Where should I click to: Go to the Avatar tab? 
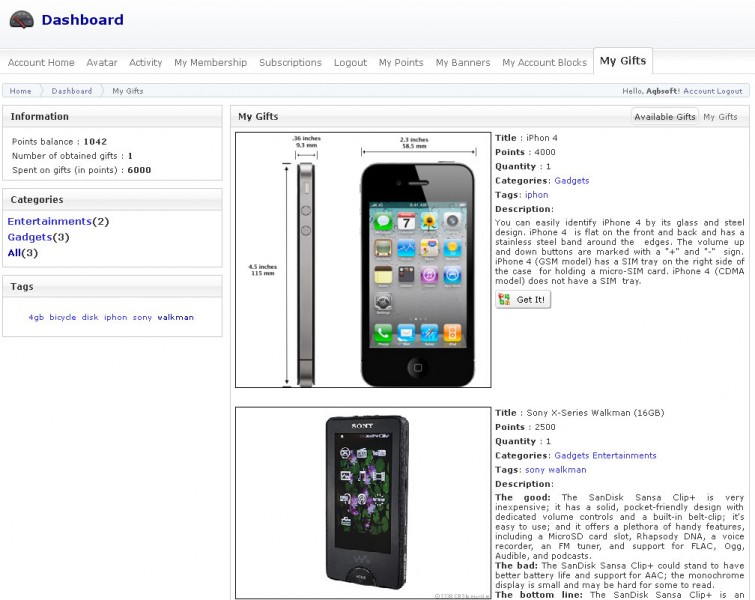click(x=102, y=63)
